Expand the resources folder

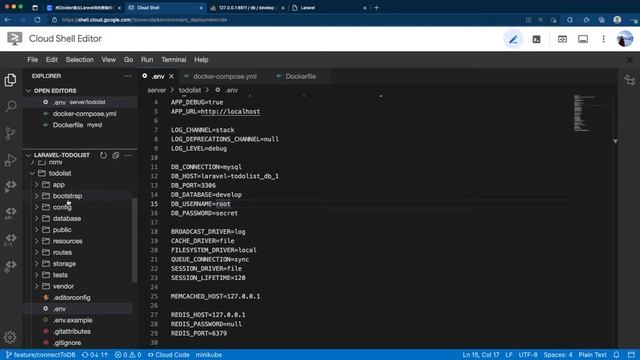click(x=36, y=241)
